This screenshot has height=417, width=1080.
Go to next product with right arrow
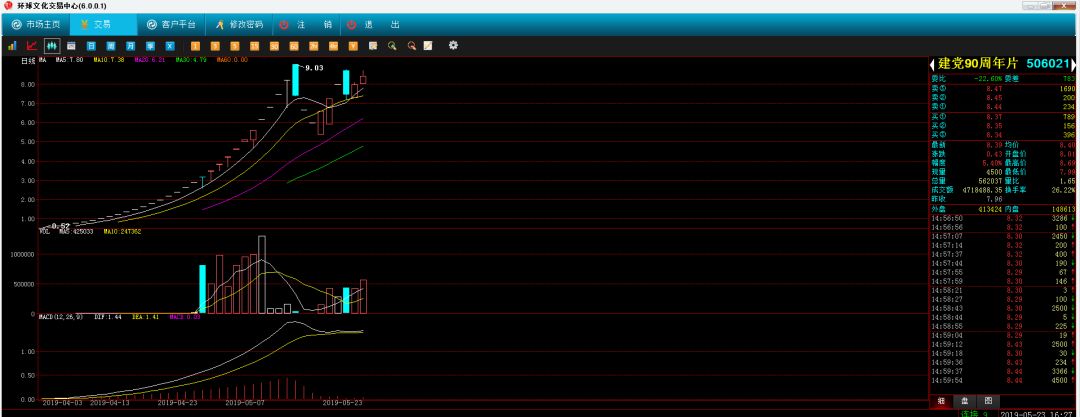click(x=1072, y=64)
